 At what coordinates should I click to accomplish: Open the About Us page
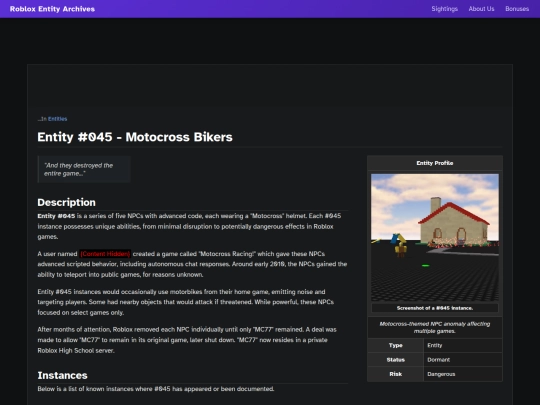point(481,9)
